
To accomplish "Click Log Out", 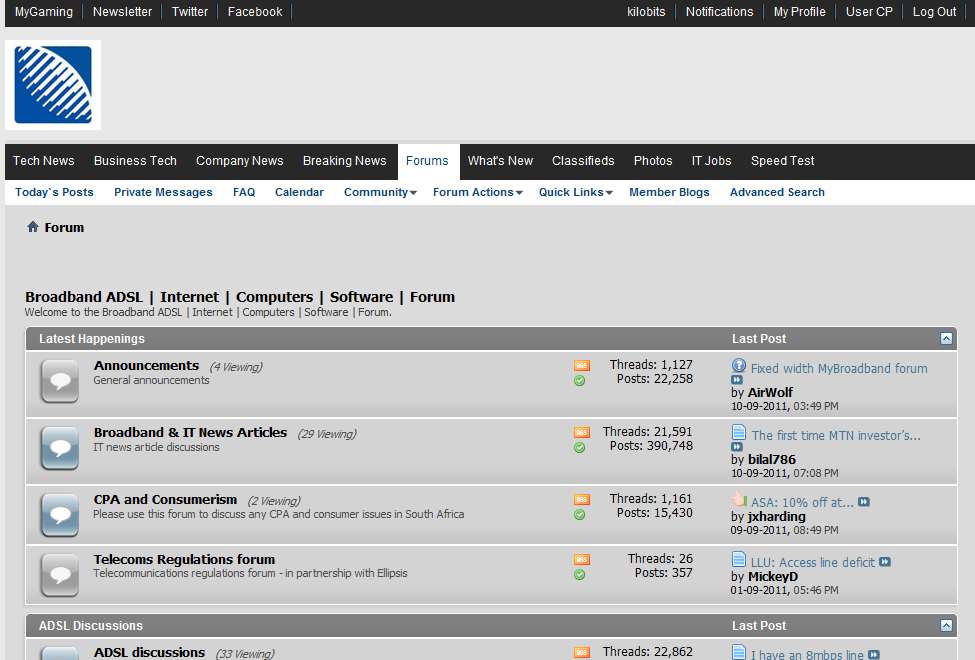I will point(934,12).
